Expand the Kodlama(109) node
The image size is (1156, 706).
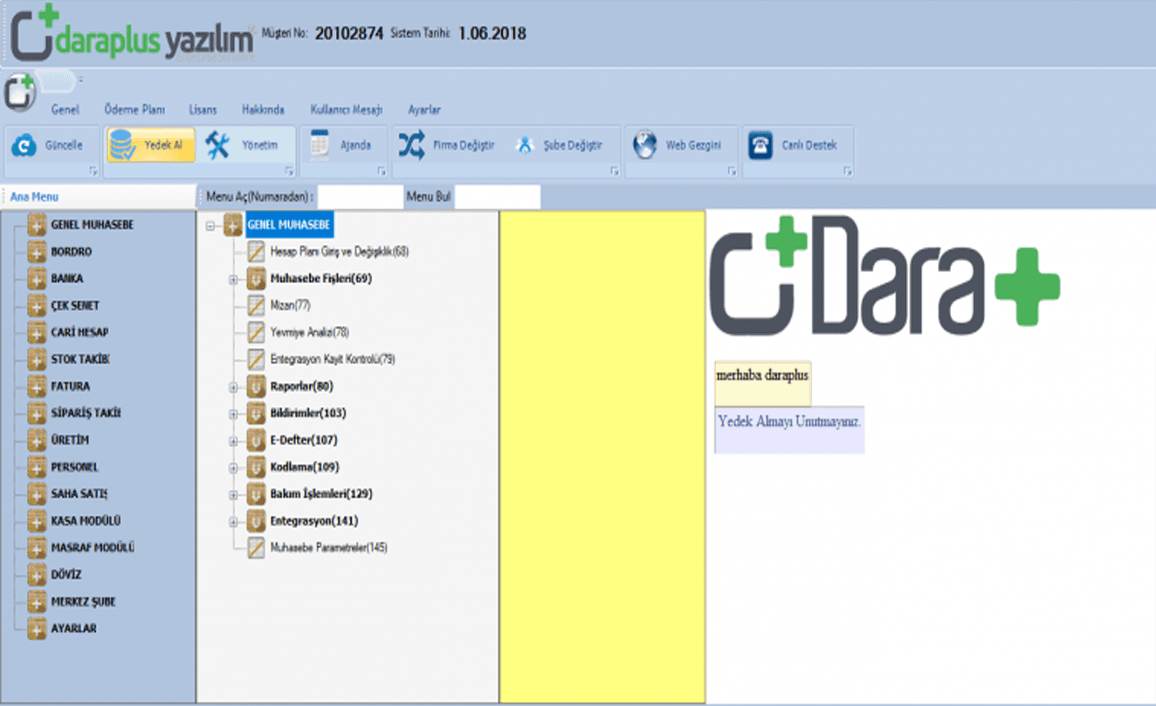(x=233, y=468)
